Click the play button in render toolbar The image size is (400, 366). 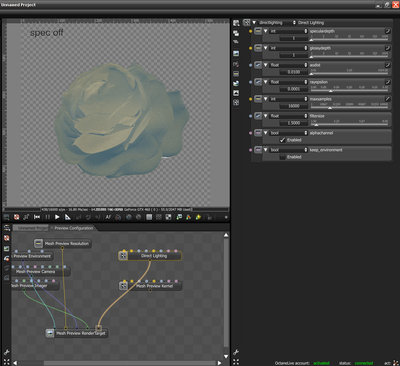point(57,217)
